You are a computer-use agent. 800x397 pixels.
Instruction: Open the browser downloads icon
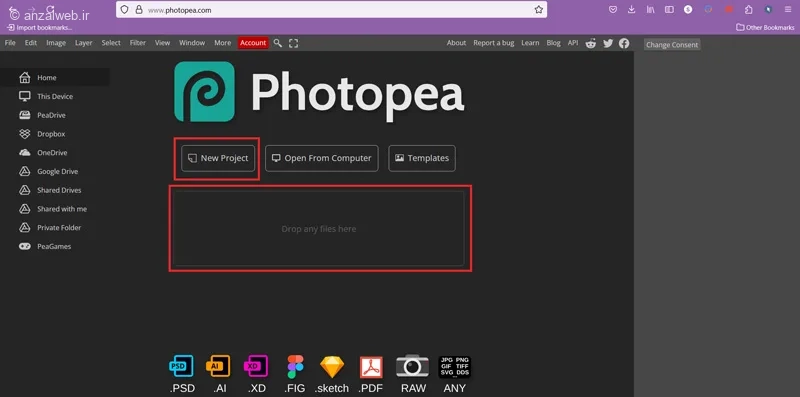[x=632, y=10]
